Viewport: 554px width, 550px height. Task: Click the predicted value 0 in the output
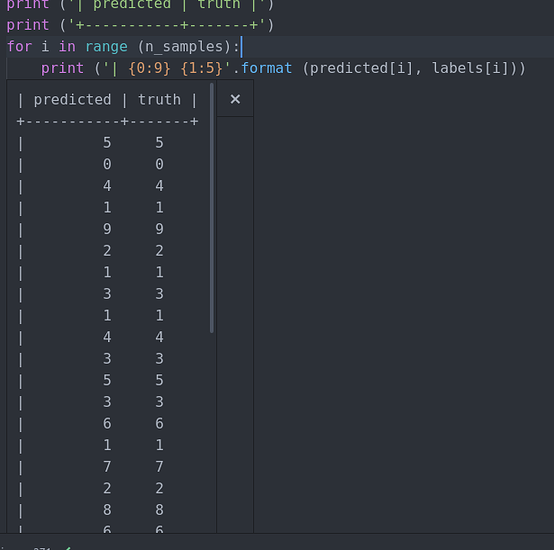107,164
